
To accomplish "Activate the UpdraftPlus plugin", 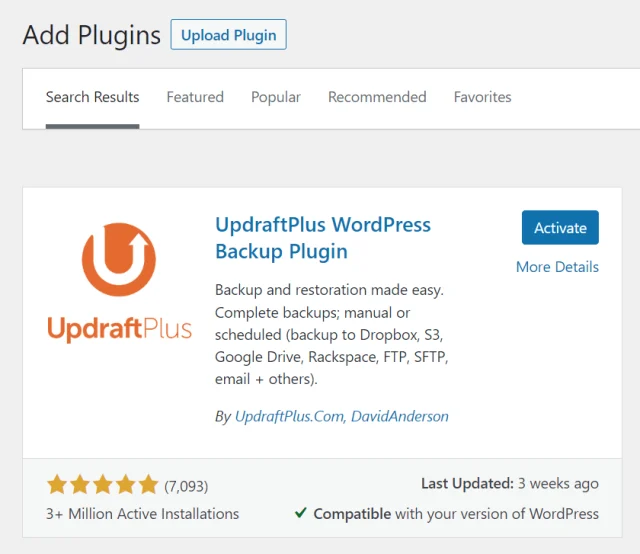I will coord(560,228).
